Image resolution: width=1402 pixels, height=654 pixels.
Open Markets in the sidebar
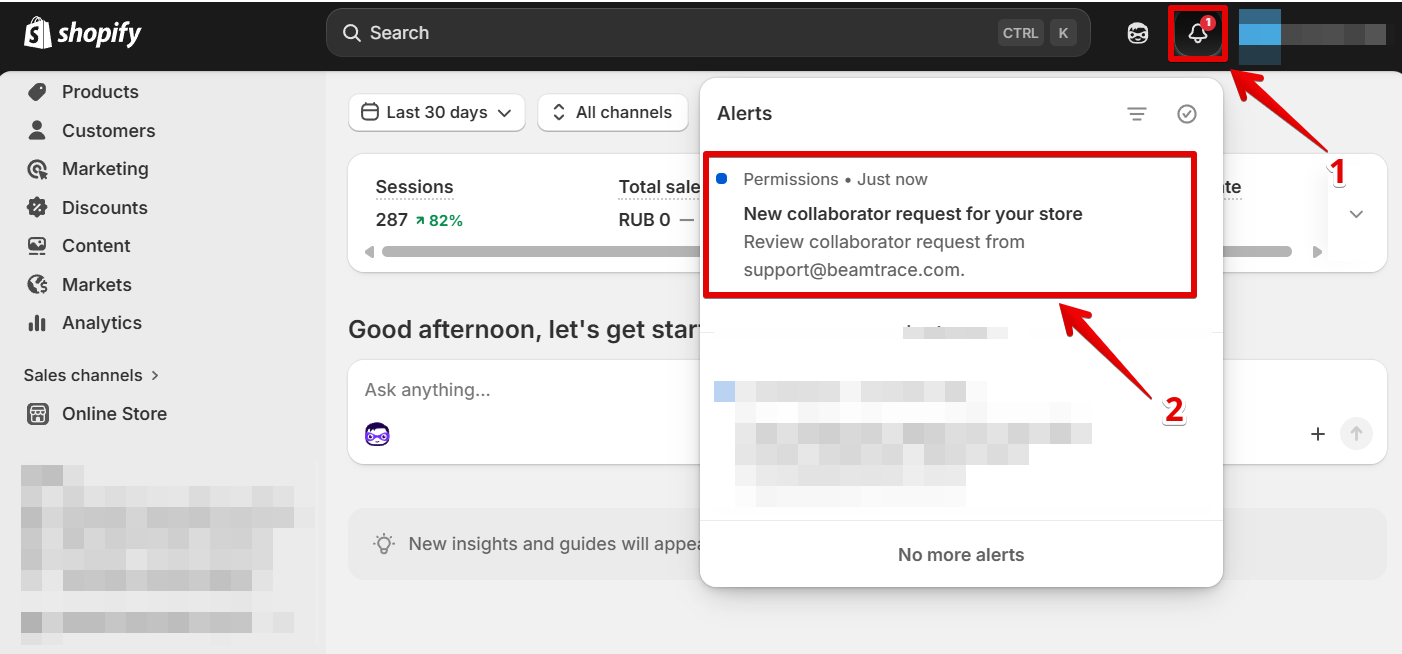(97, 285)
